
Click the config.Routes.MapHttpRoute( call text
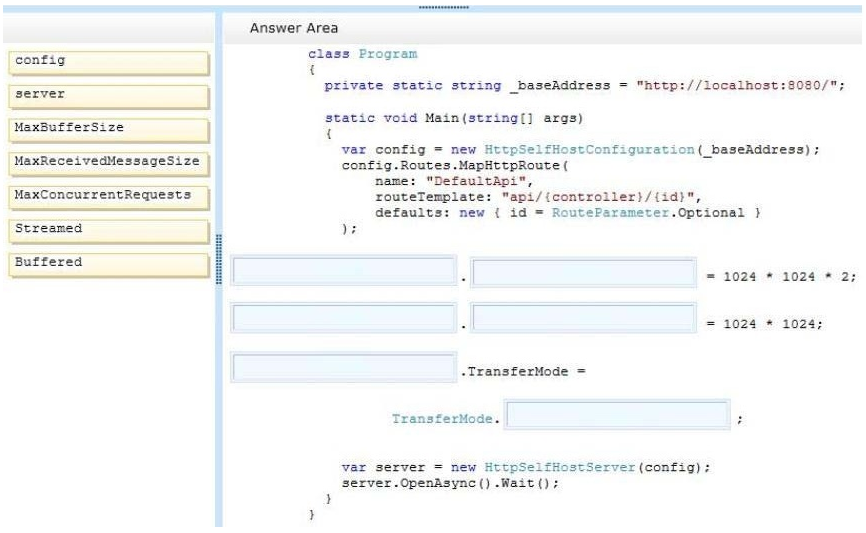pyautogui.click(x=455, y=166)
